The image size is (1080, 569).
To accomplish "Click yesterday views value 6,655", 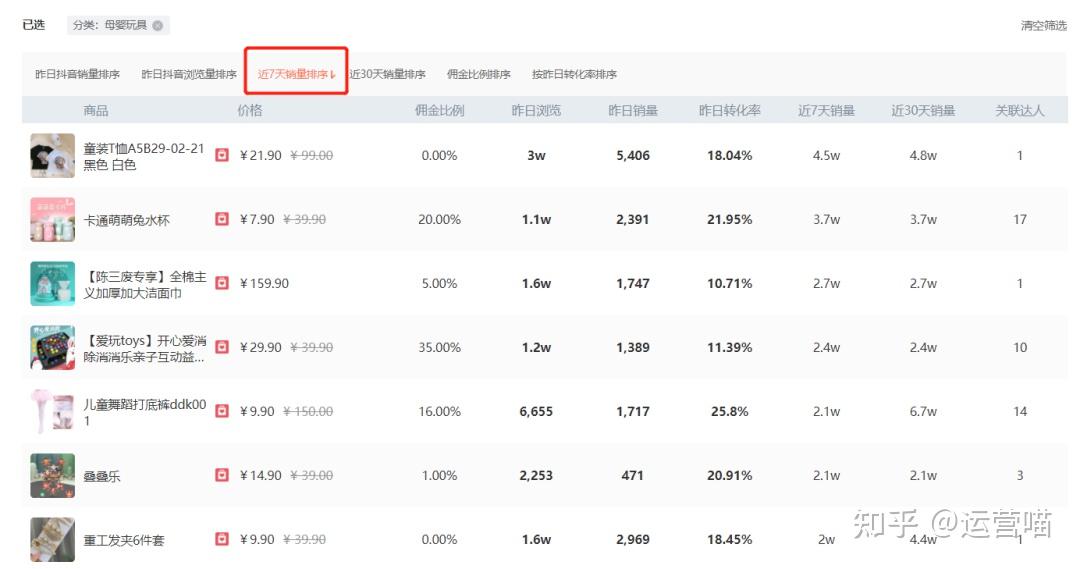I will coord(536,411).
